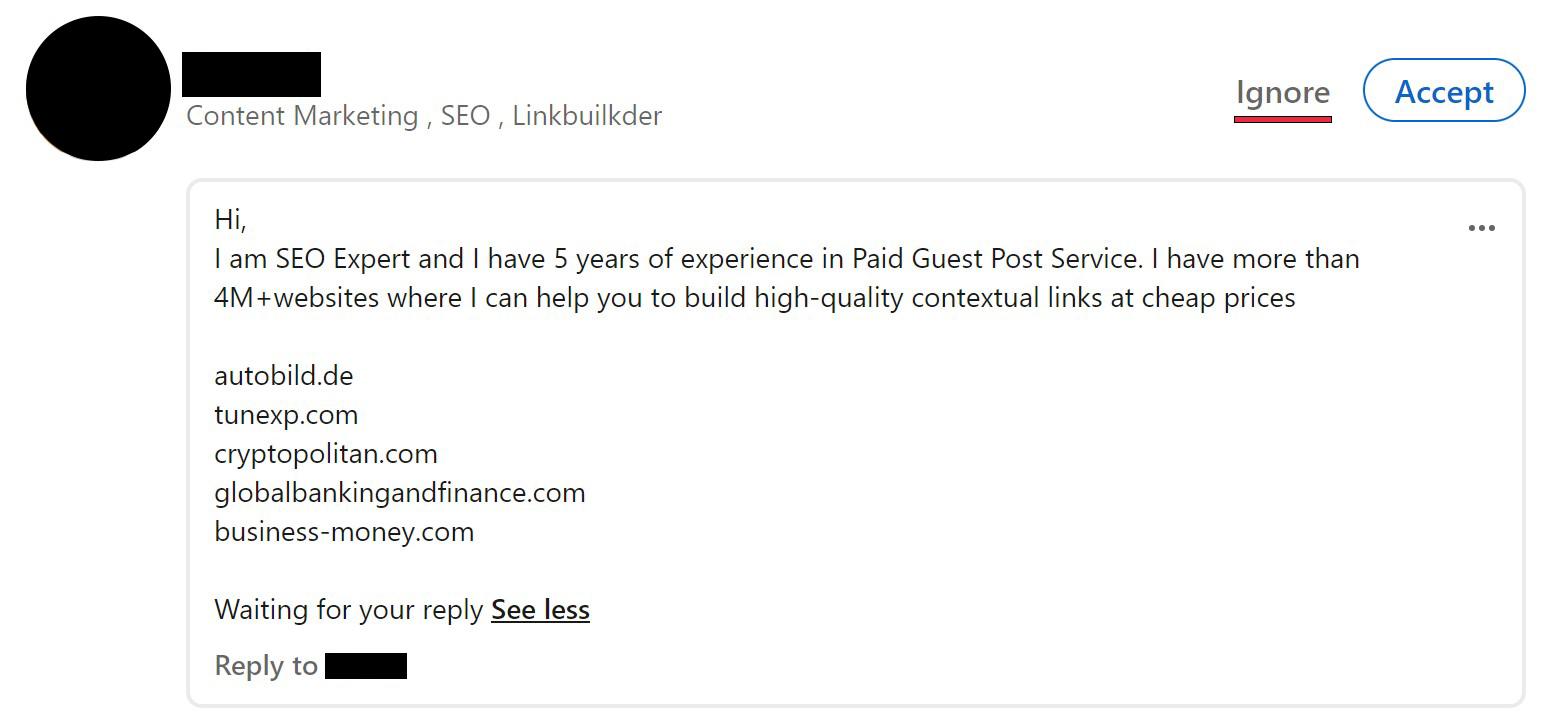1546x720 pixels.
Task: Open the three-dot message options menu
Action: pos(1481,228)
